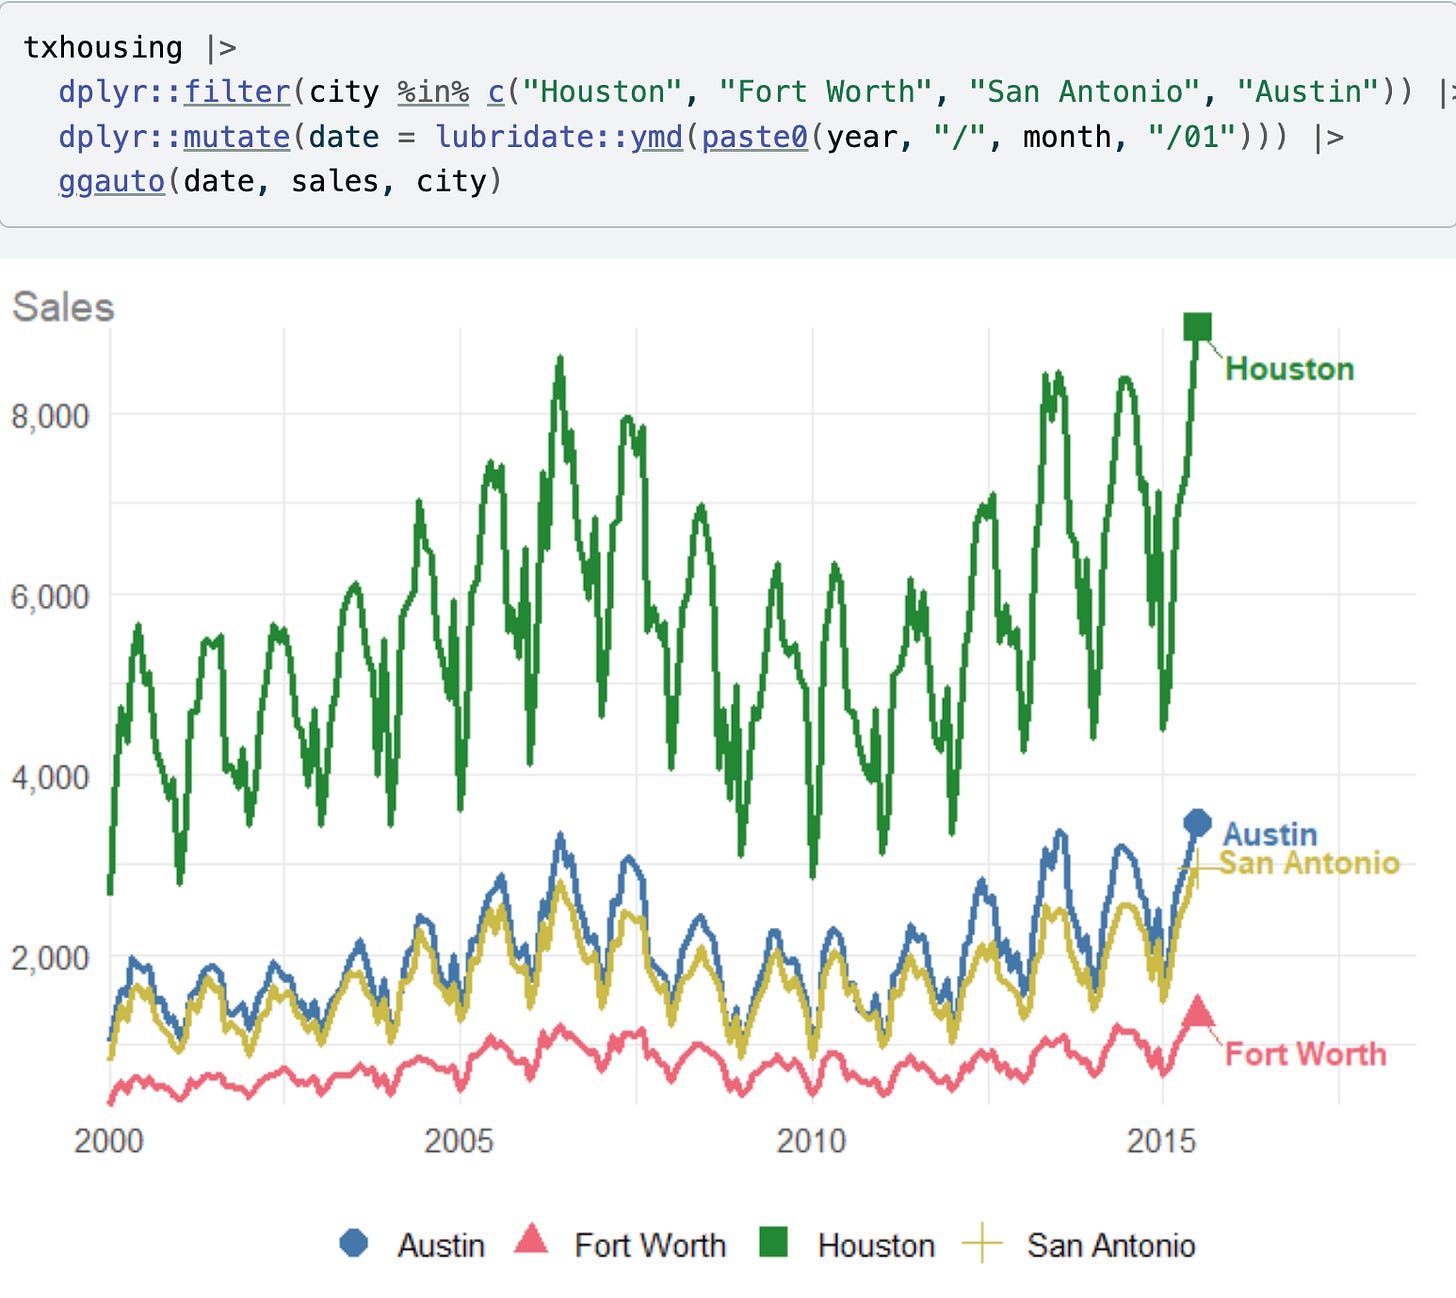Click the San Antonio yellow cross legend icon
1456x1298 pixels.
(x=981, y=1243)
